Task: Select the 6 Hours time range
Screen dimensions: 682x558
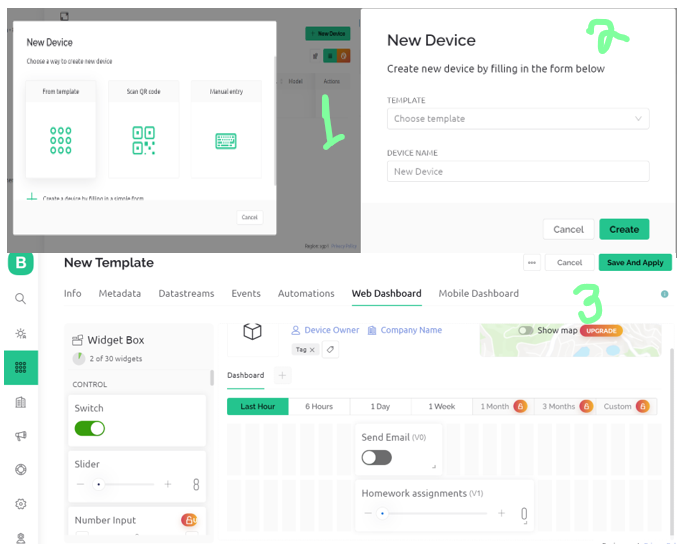Action: (319, 406)
